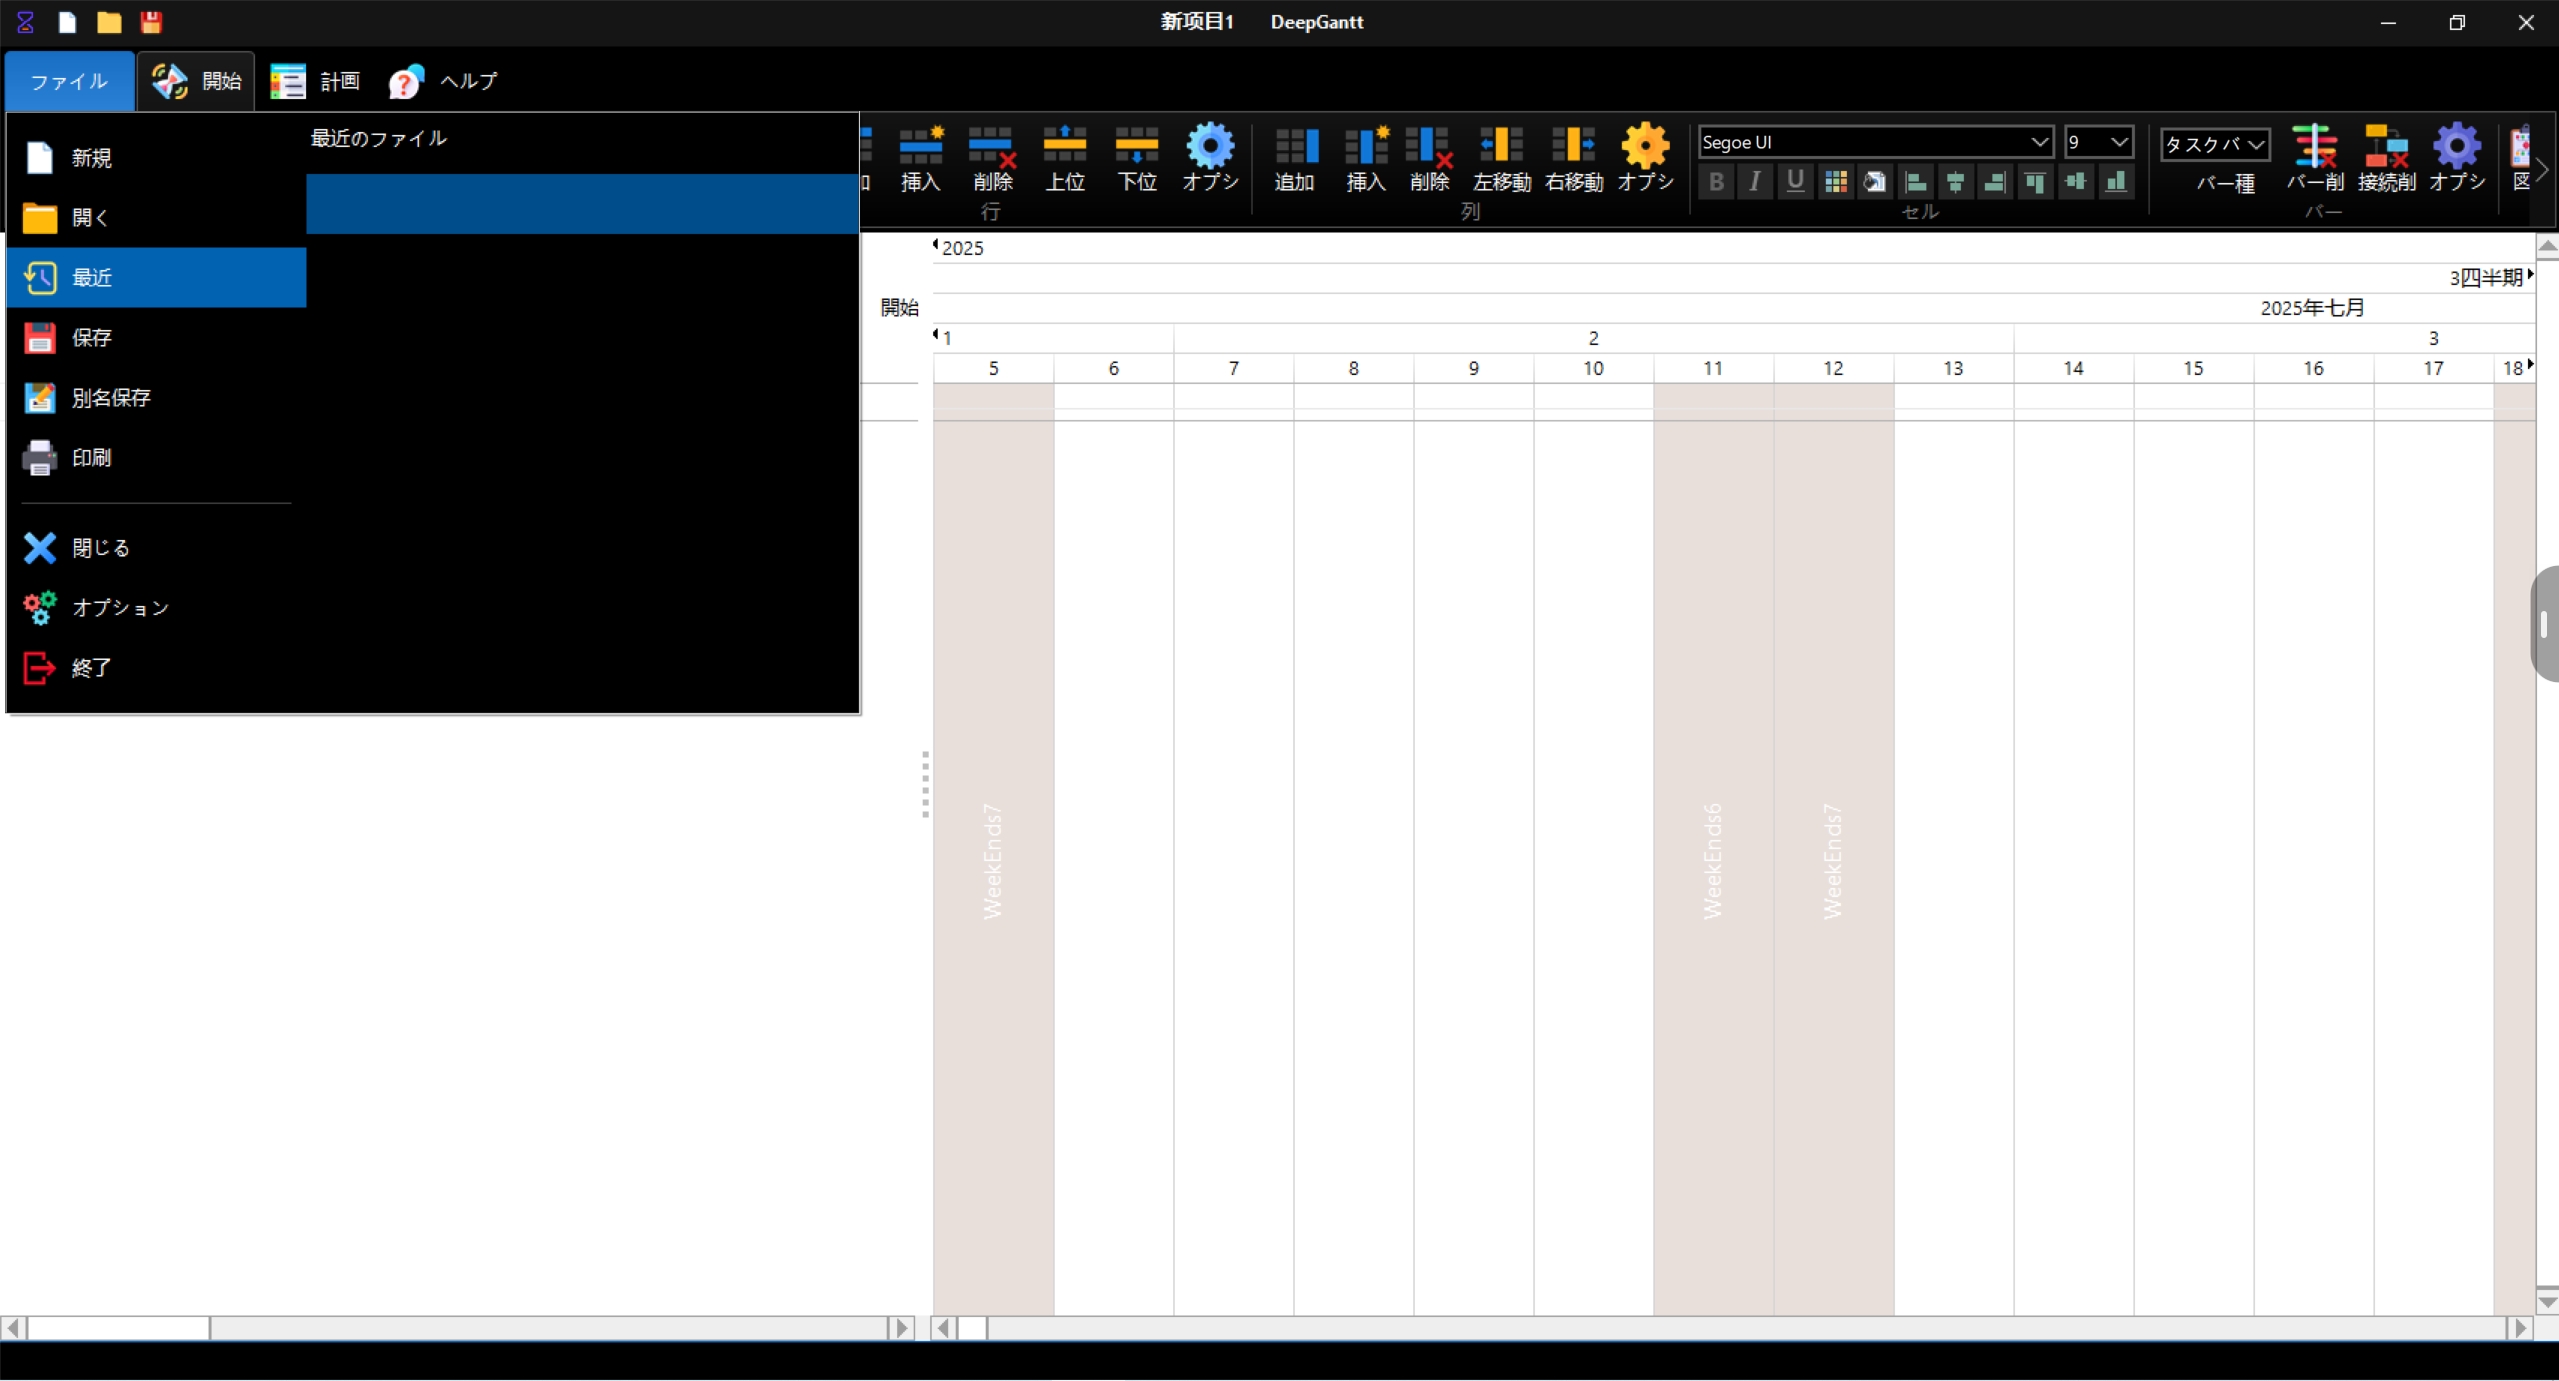Select 別名保存 in the file menu

point(156,397)
